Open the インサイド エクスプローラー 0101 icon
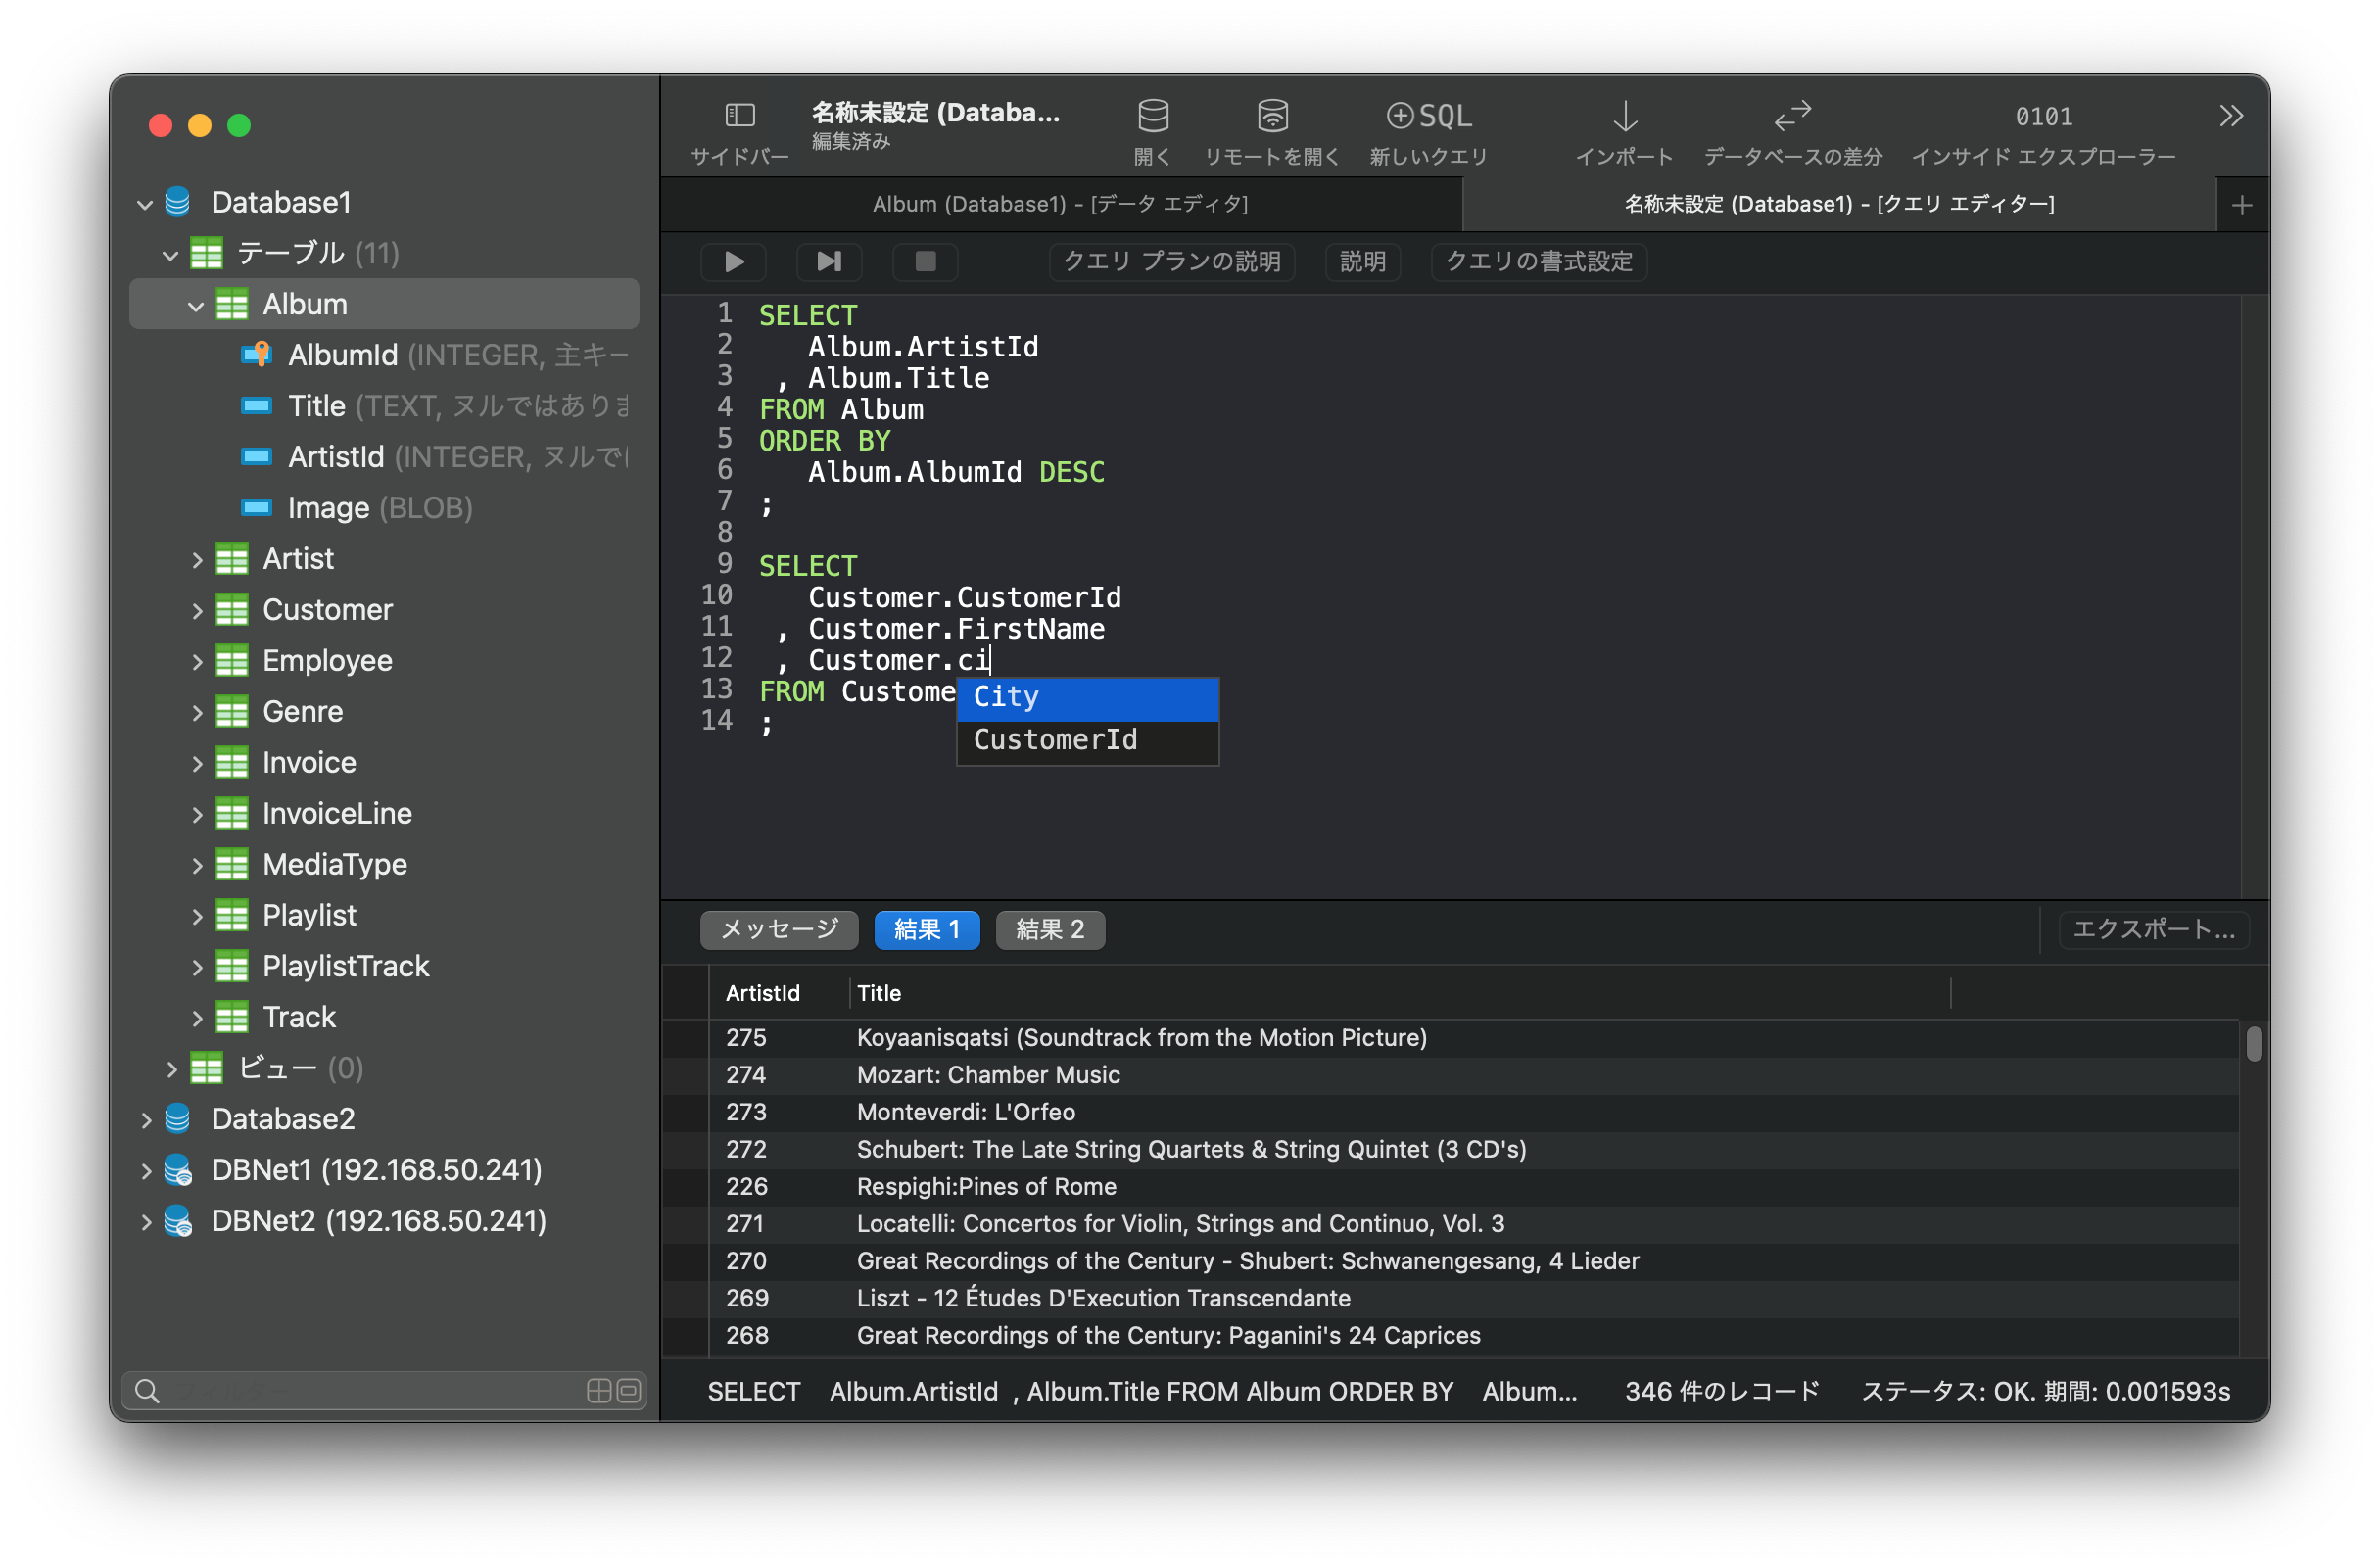This screenshot has height=1567, width=2380. (x=2043, y=116)
